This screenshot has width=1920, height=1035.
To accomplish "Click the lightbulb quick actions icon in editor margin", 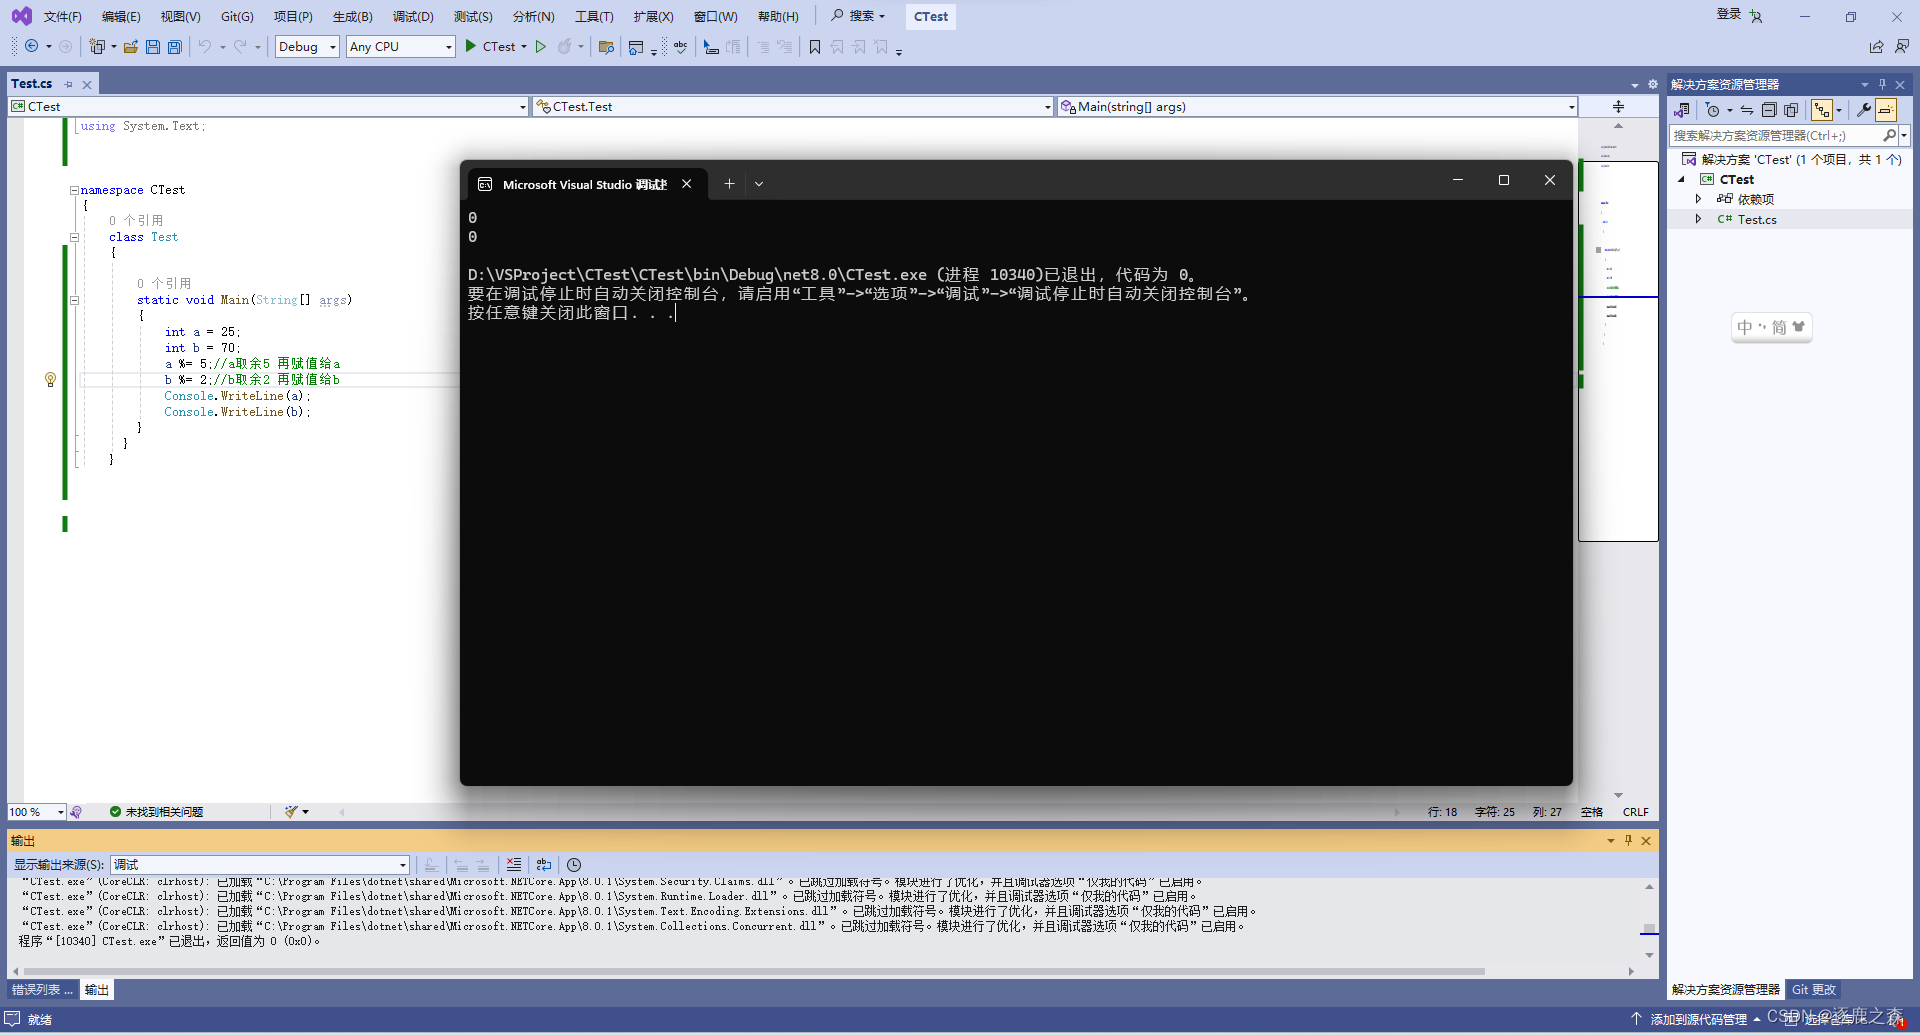I will pos(50,380).
